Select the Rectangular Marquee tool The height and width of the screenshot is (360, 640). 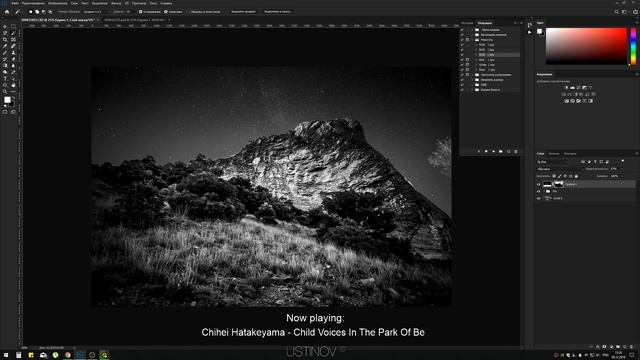[x=13, y=27]
